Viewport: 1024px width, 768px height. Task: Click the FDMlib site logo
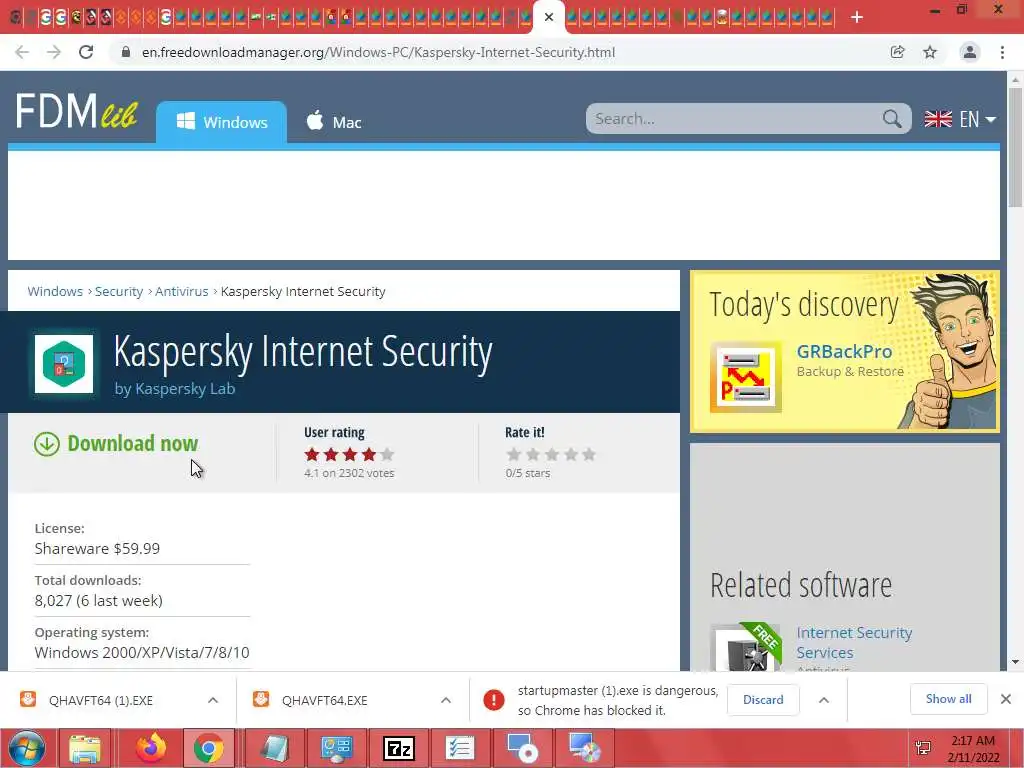click(x=76, y=111)
